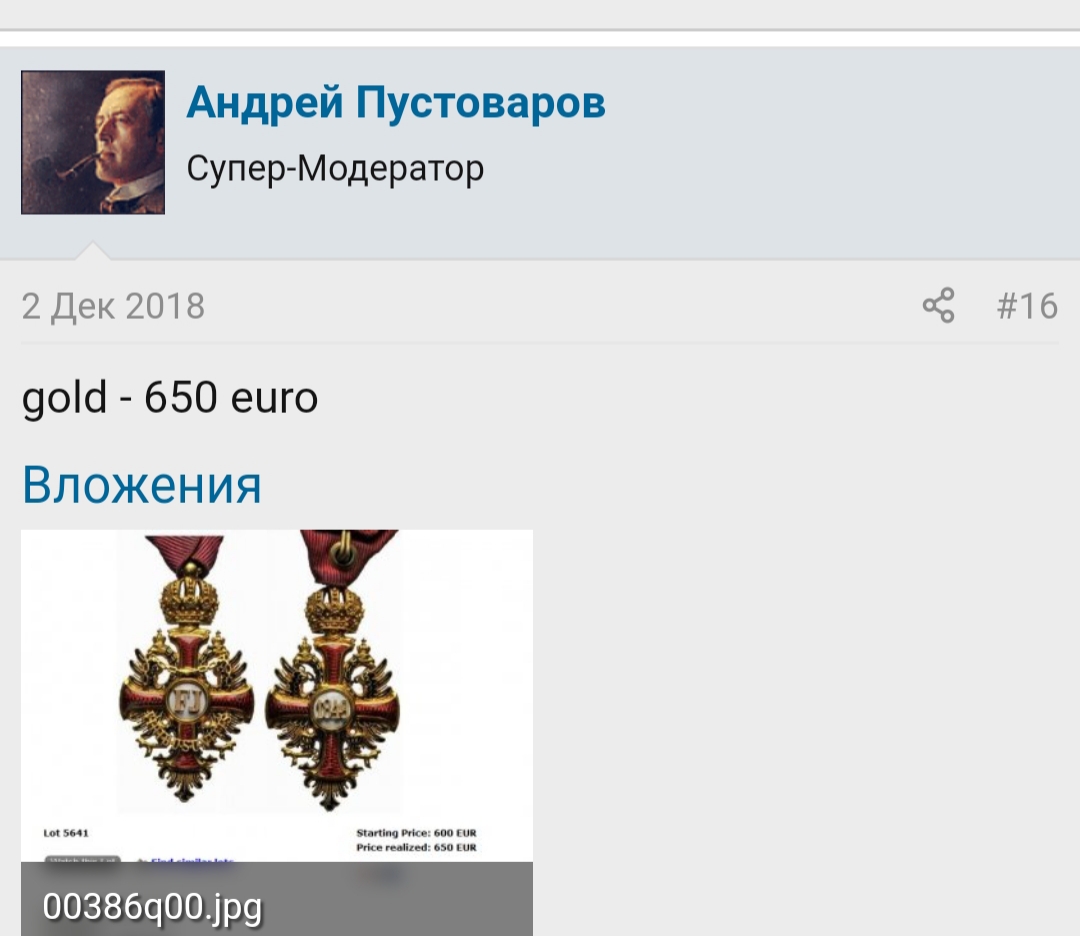Tap the partially hidden Find similar lots link
This screenshot has width=1080, height=936.
(191, 860)
